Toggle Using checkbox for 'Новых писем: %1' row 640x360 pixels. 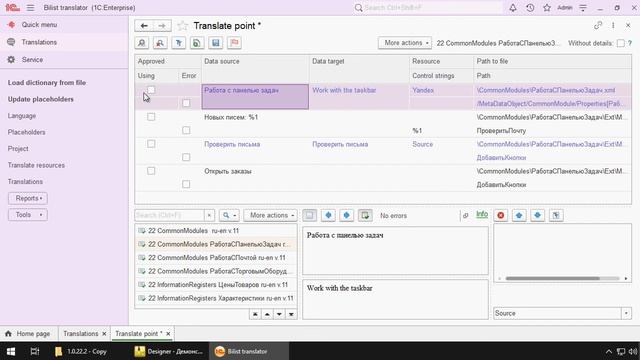(151, 117)
